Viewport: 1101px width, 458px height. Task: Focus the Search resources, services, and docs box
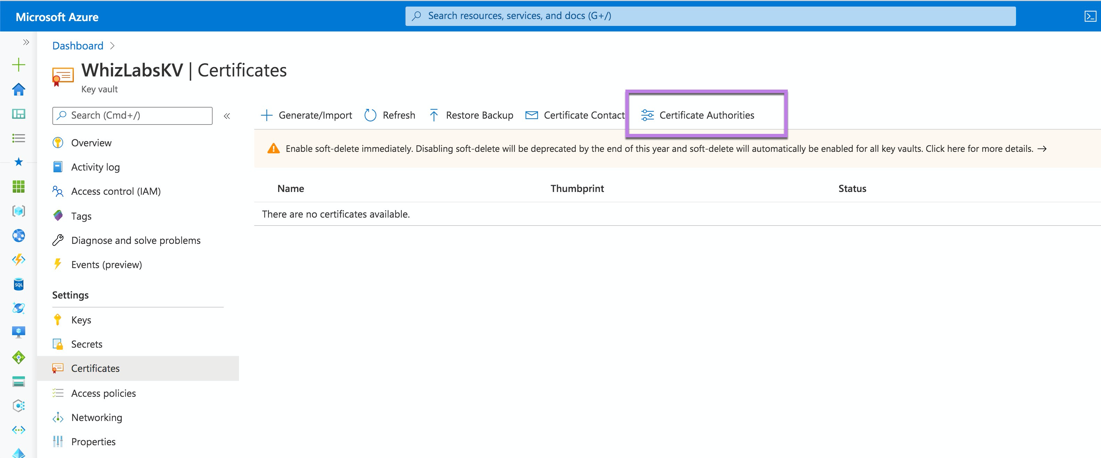coord(711,15)
